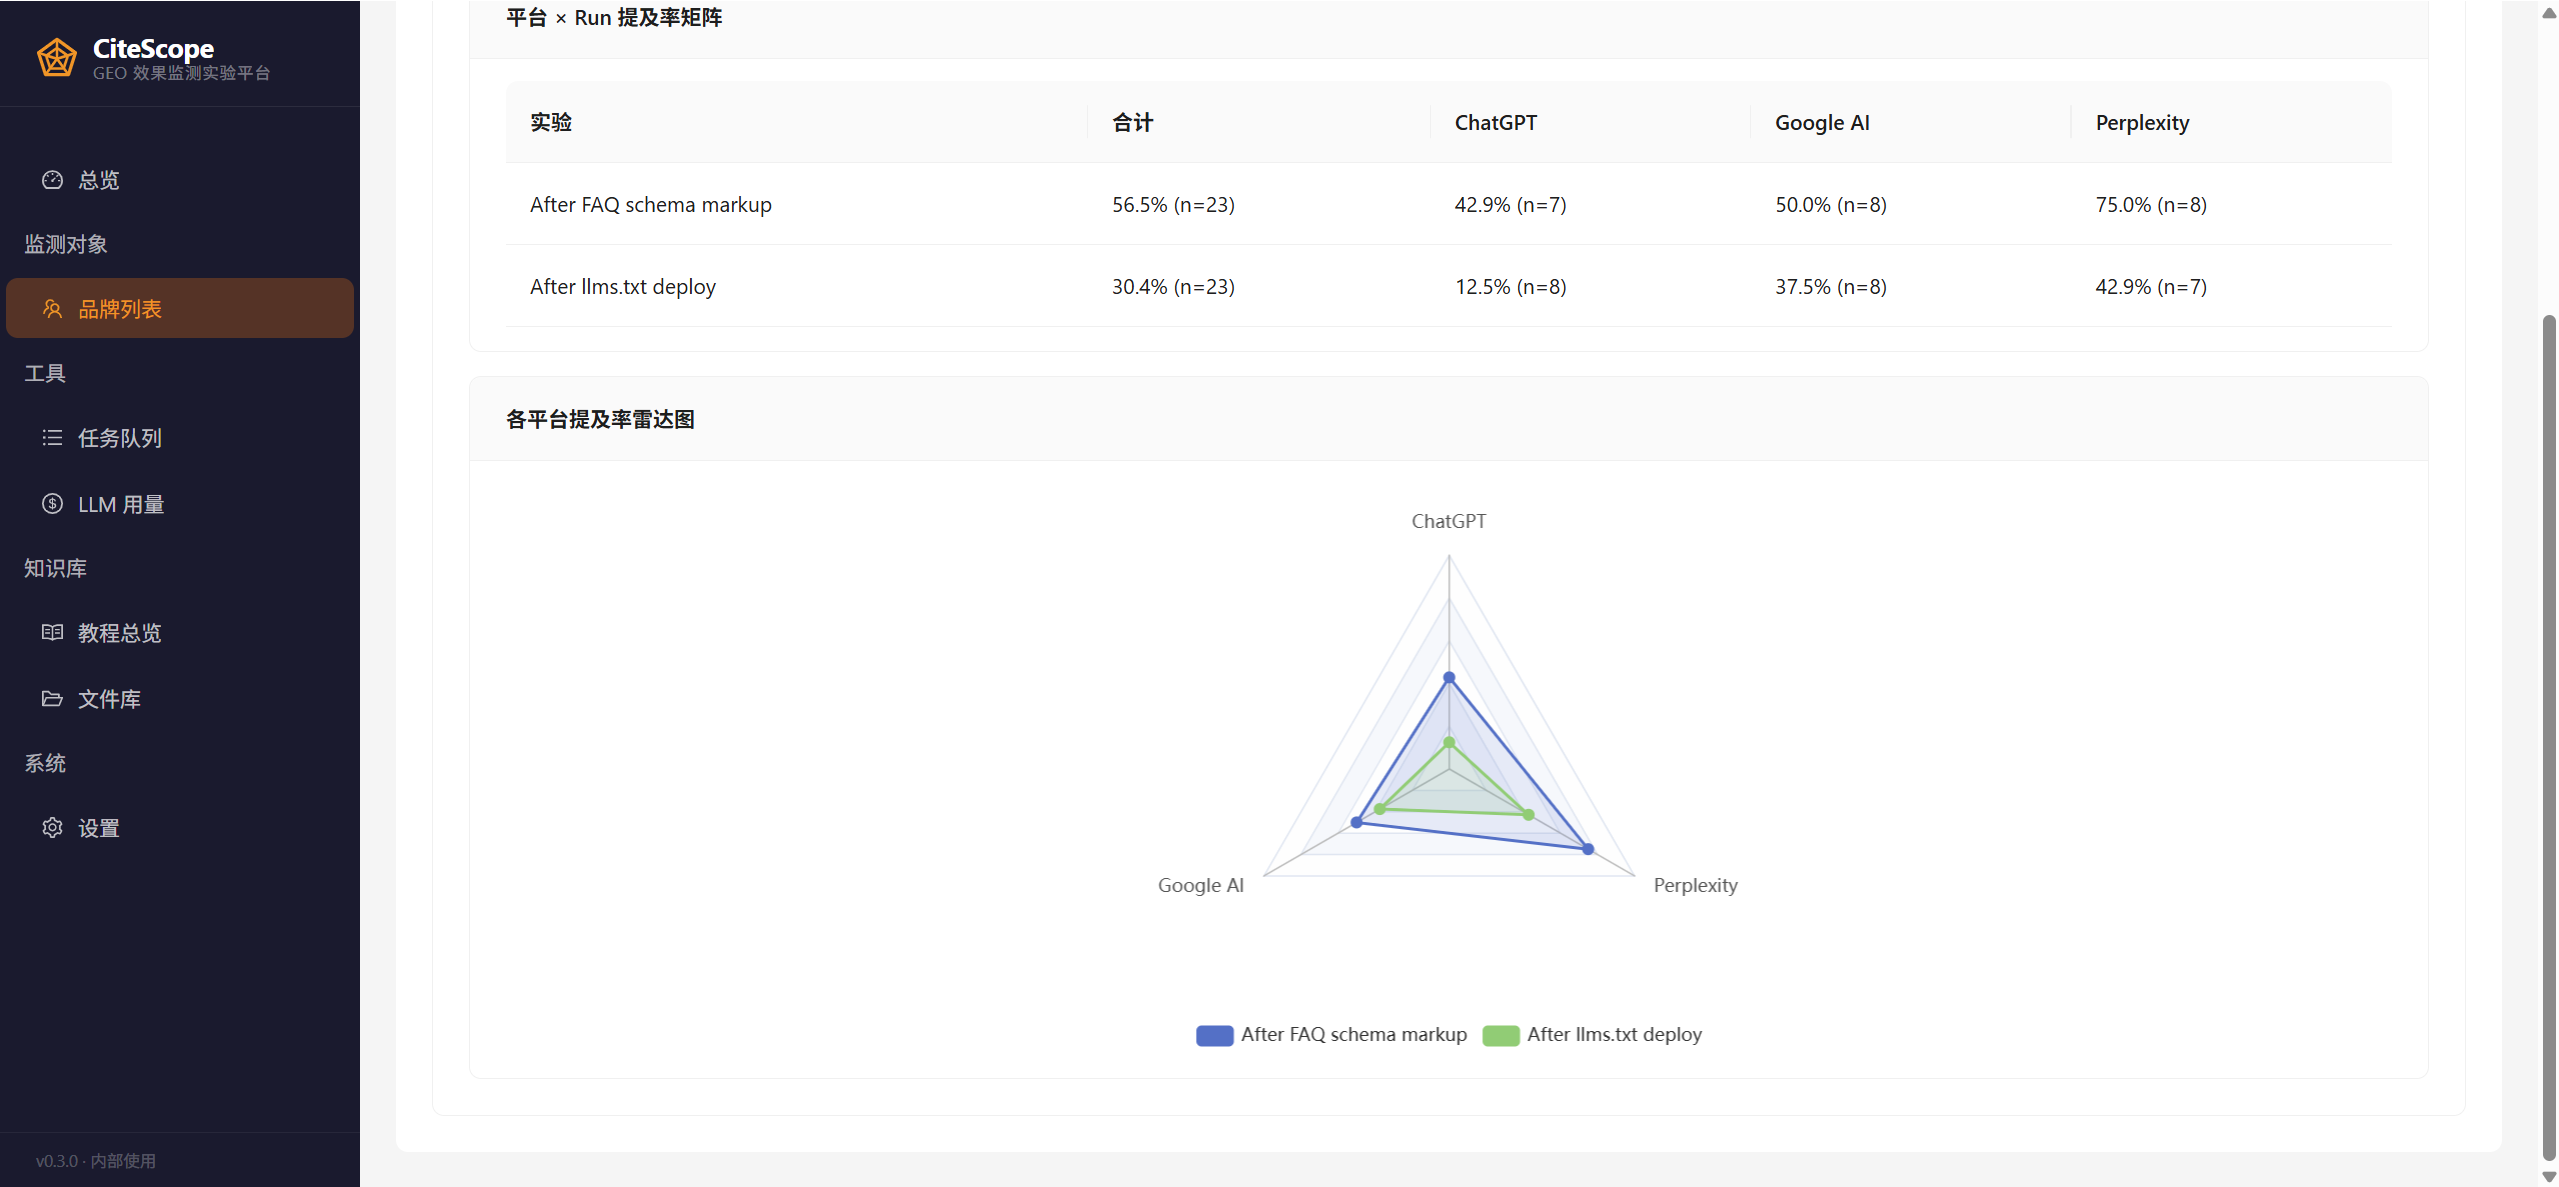
Task: Click the 总览 dashboard gauge icon
Action: click(x=52, y=180)
